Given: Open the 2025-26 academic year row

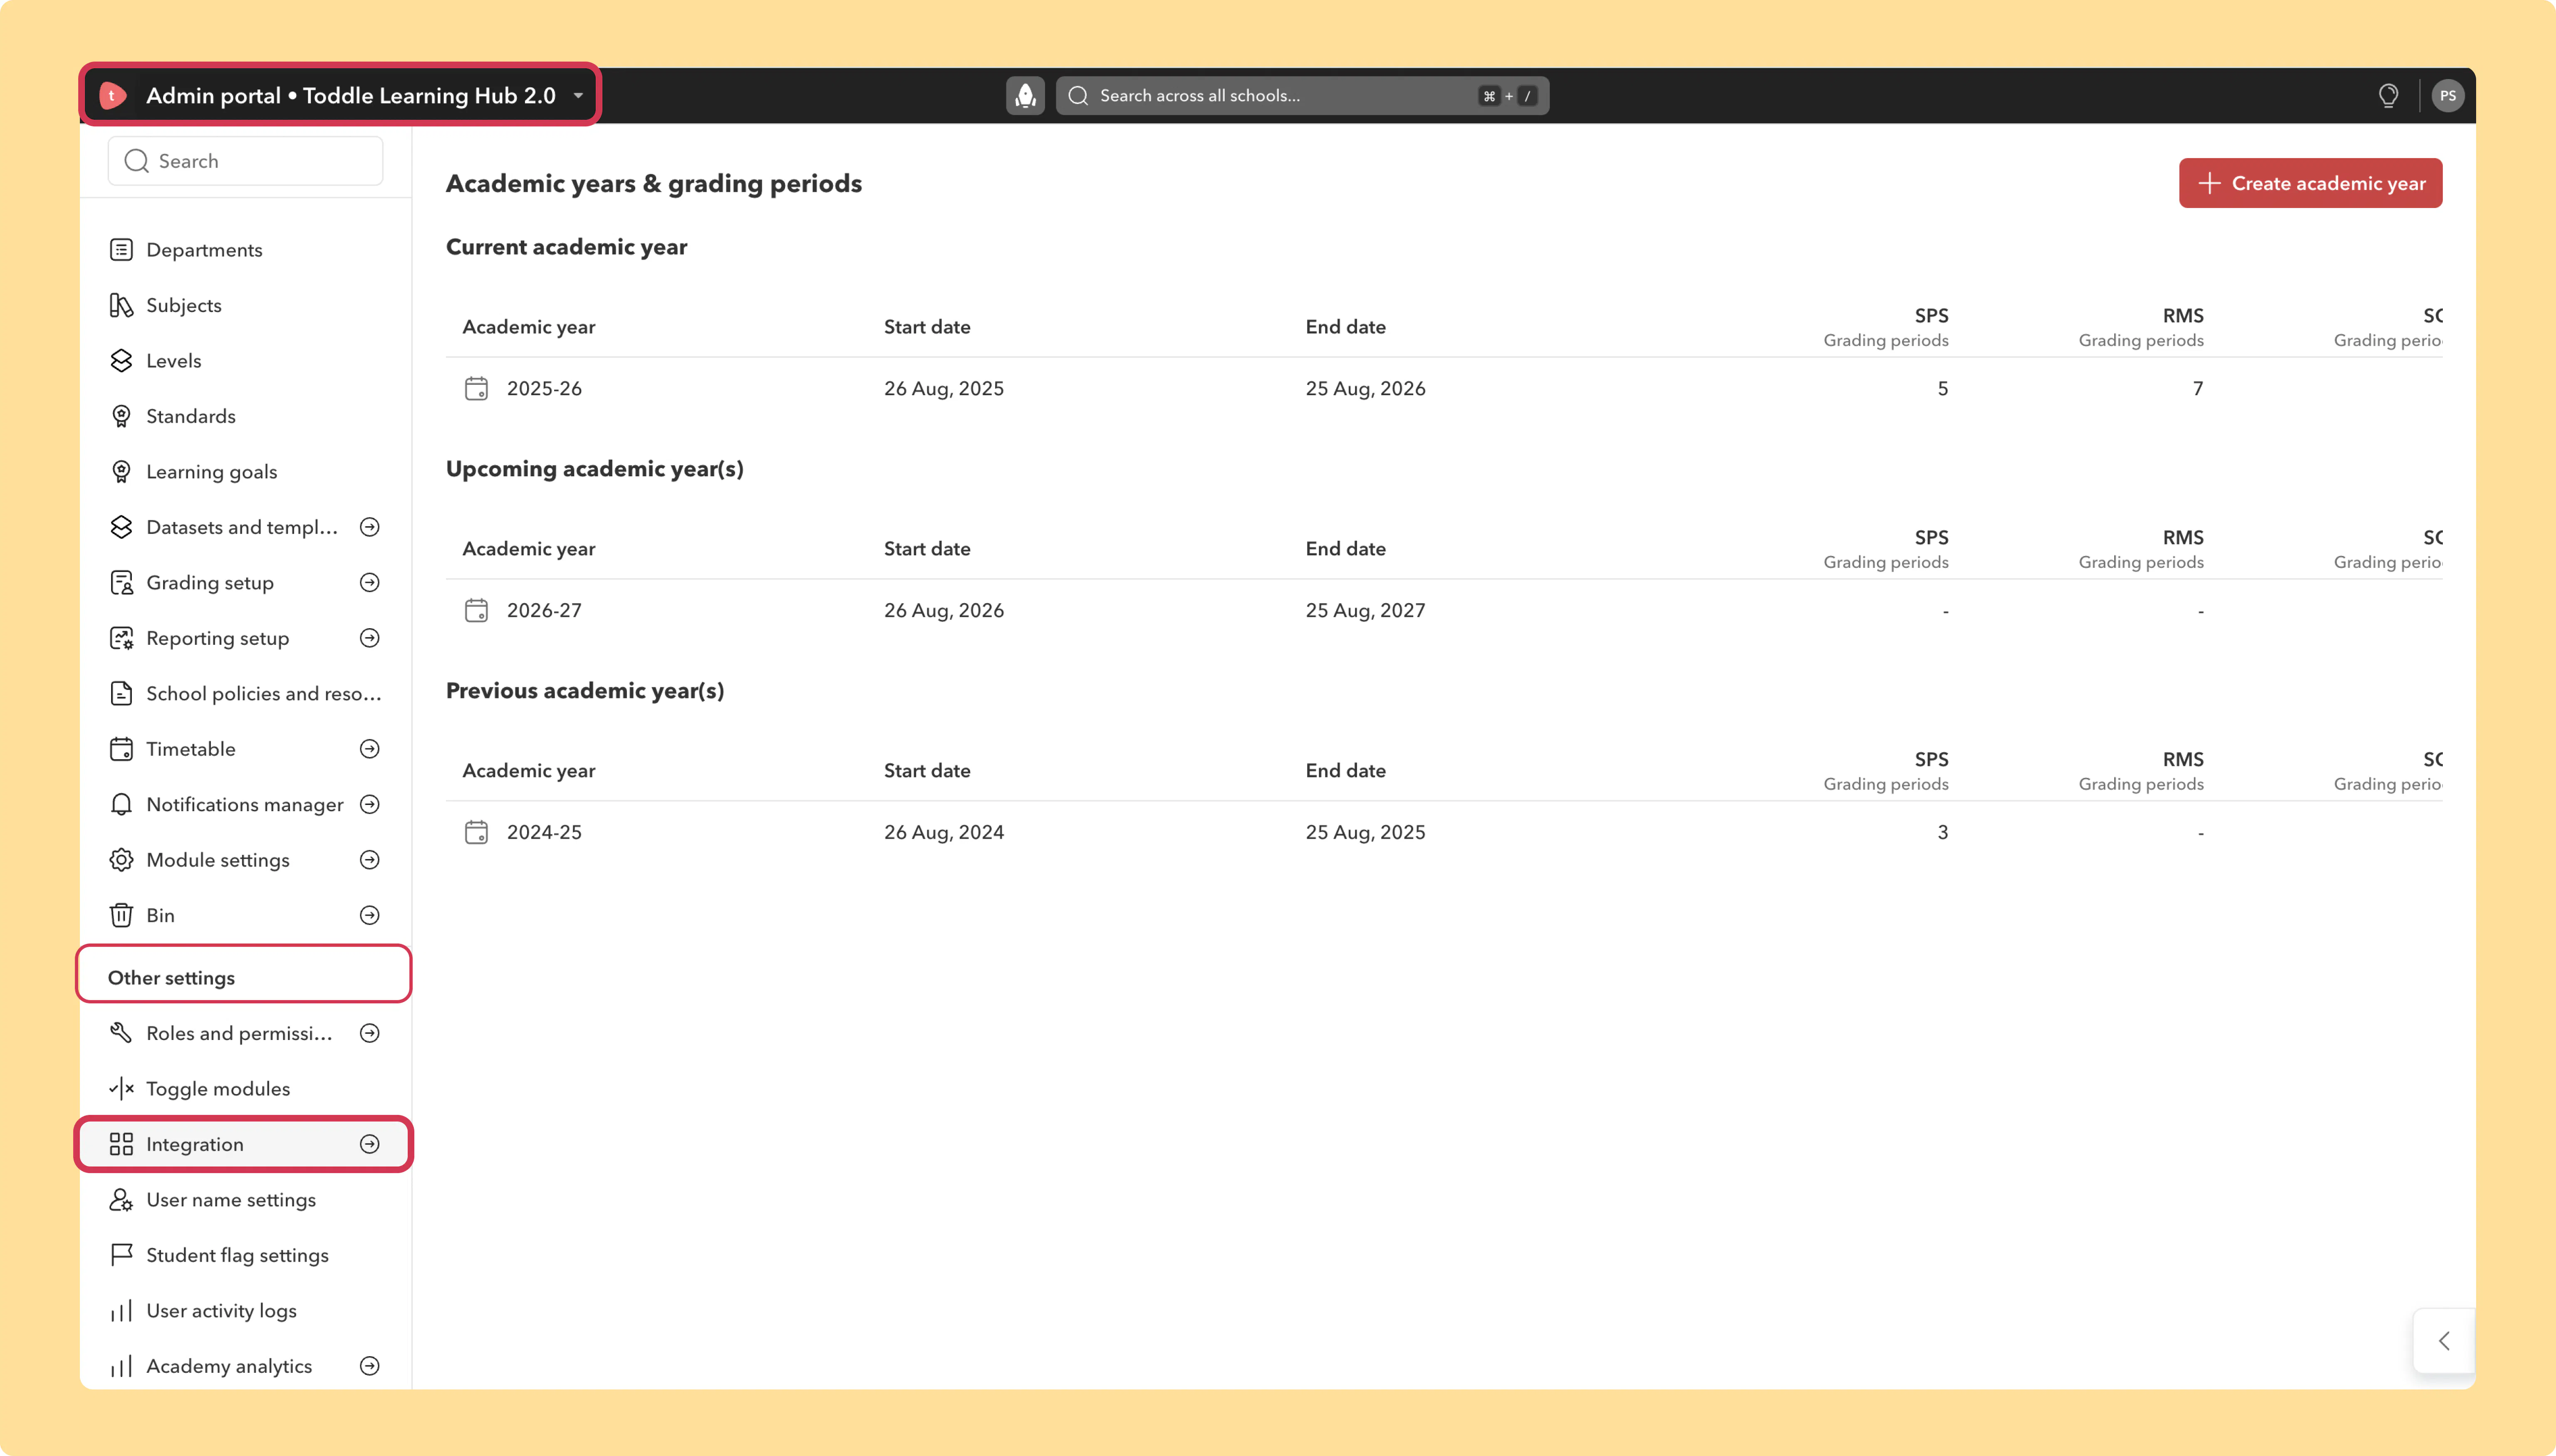Looking at the screenshot, I should point(1444,388).
